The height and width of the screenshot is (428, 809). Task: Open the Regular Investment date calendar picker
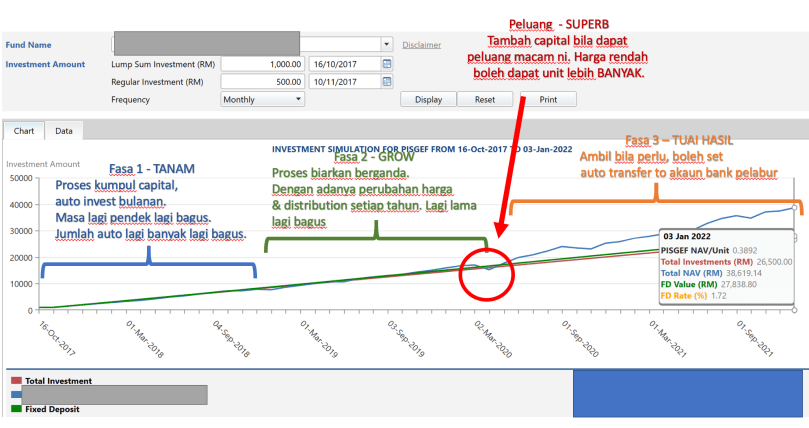pos(388,81)
